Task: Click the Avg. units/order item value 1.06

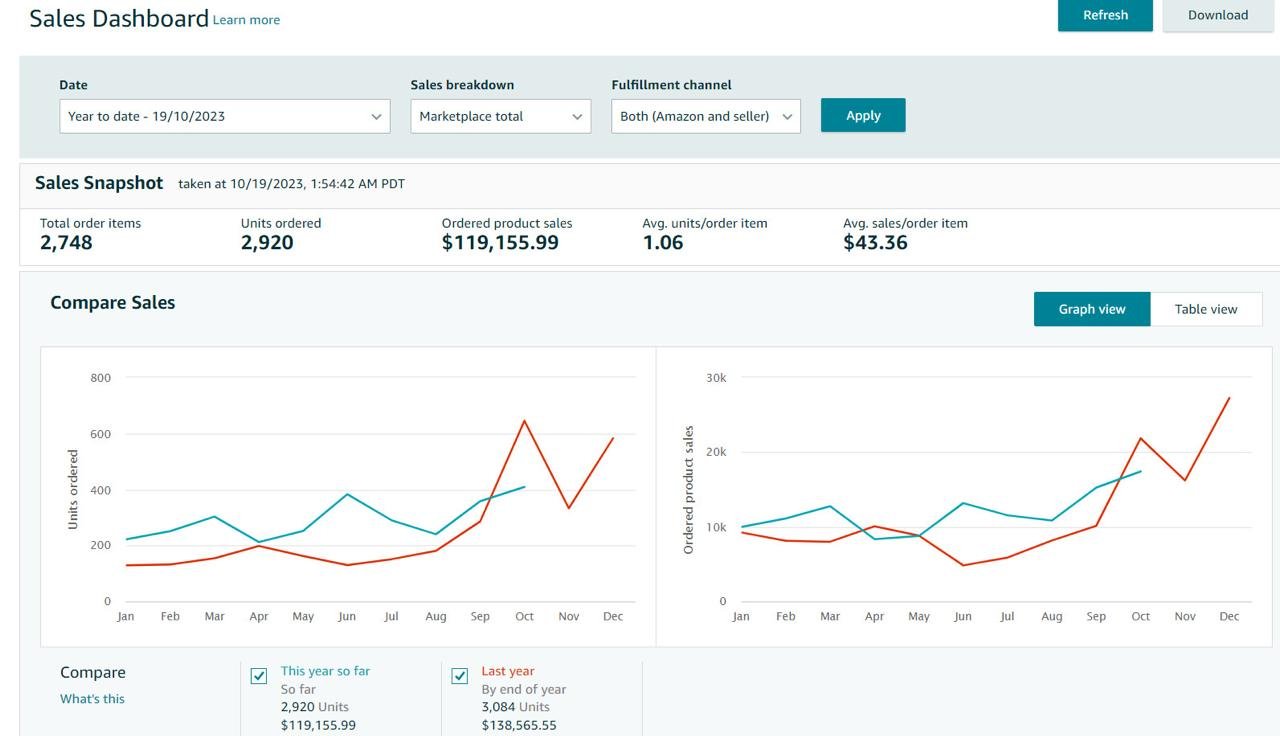Action: 662,243
